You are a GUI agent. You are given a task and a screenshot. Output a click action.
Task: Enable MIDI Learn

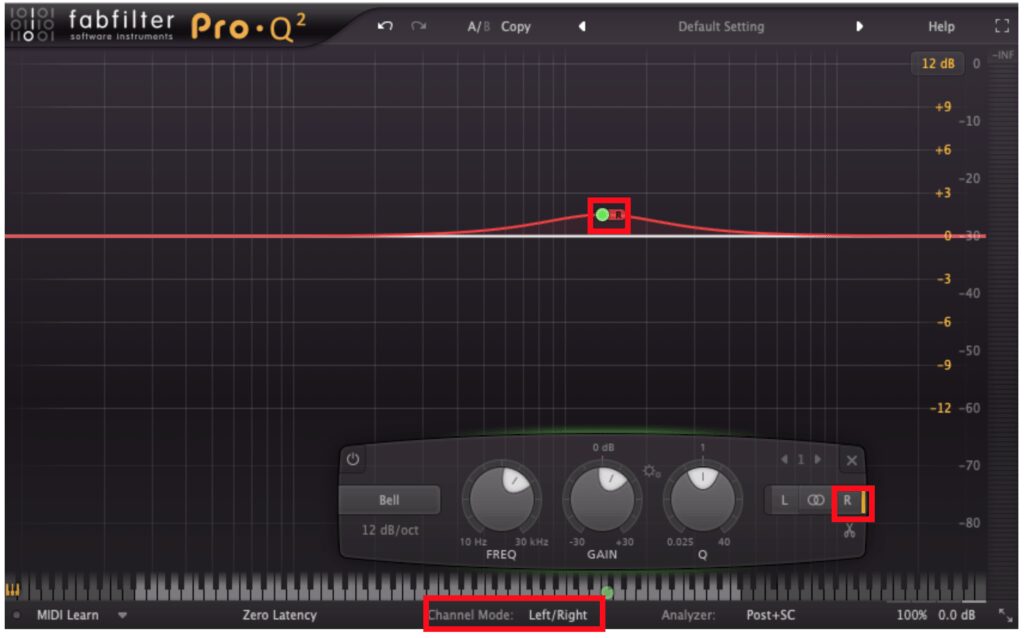click(67, 615)
